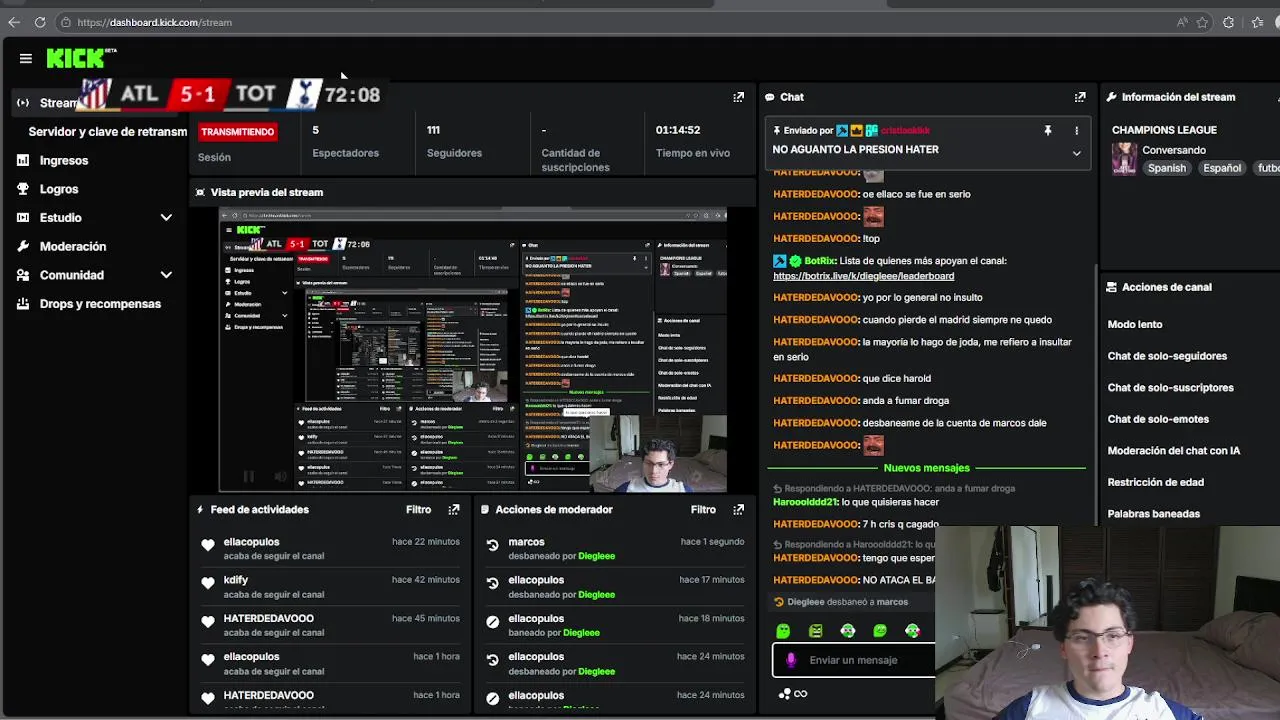Pop out the stream session panel
The width and height of the screenshot is (1280, 720).
pos(738,97)
